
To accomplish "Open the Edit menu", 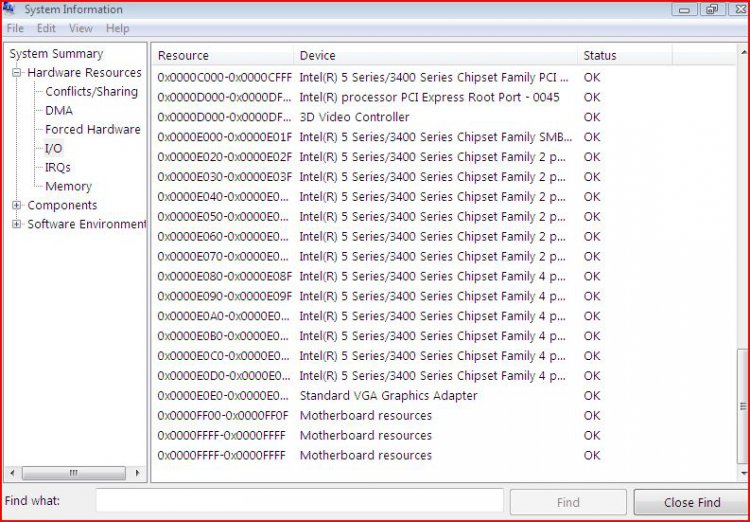I will (46, 29).
